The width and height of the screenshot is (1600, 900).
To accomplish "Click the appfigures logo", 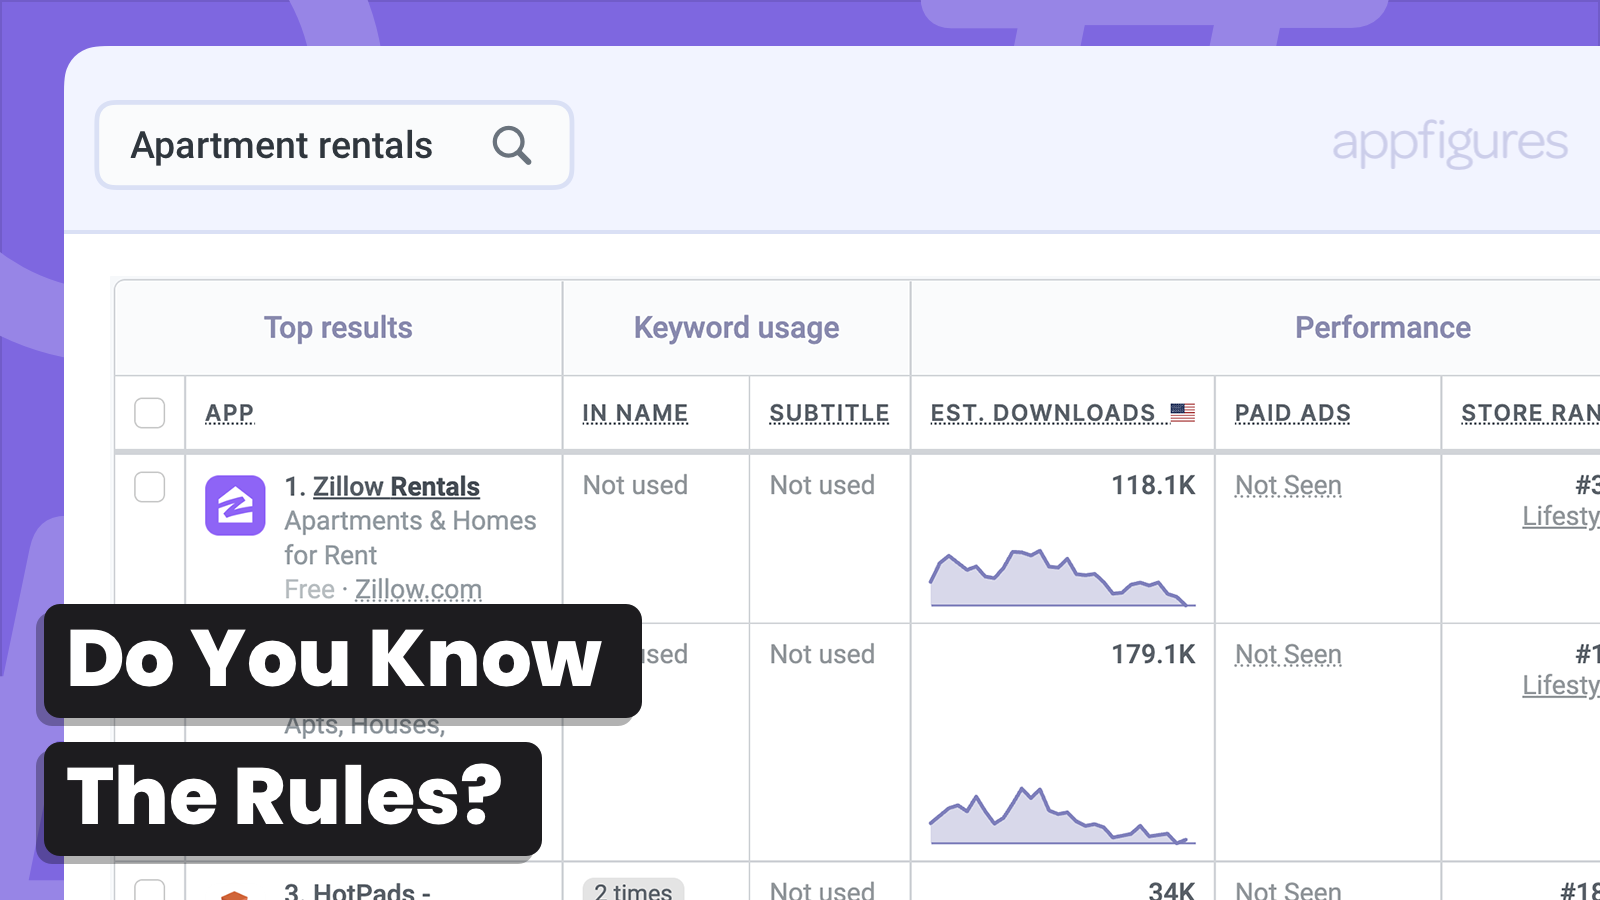I will pos(1450,143).
